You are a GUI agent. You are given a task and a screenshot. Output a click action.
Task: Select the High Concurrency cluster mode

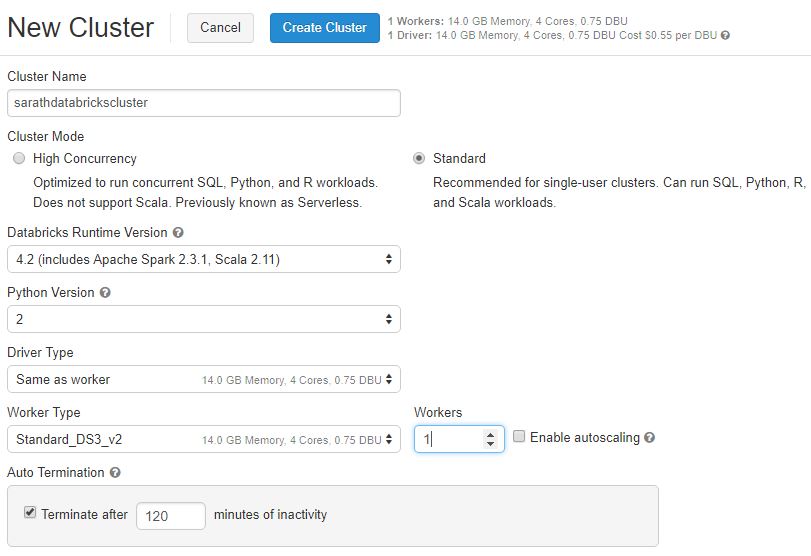[x=19, y=158]
